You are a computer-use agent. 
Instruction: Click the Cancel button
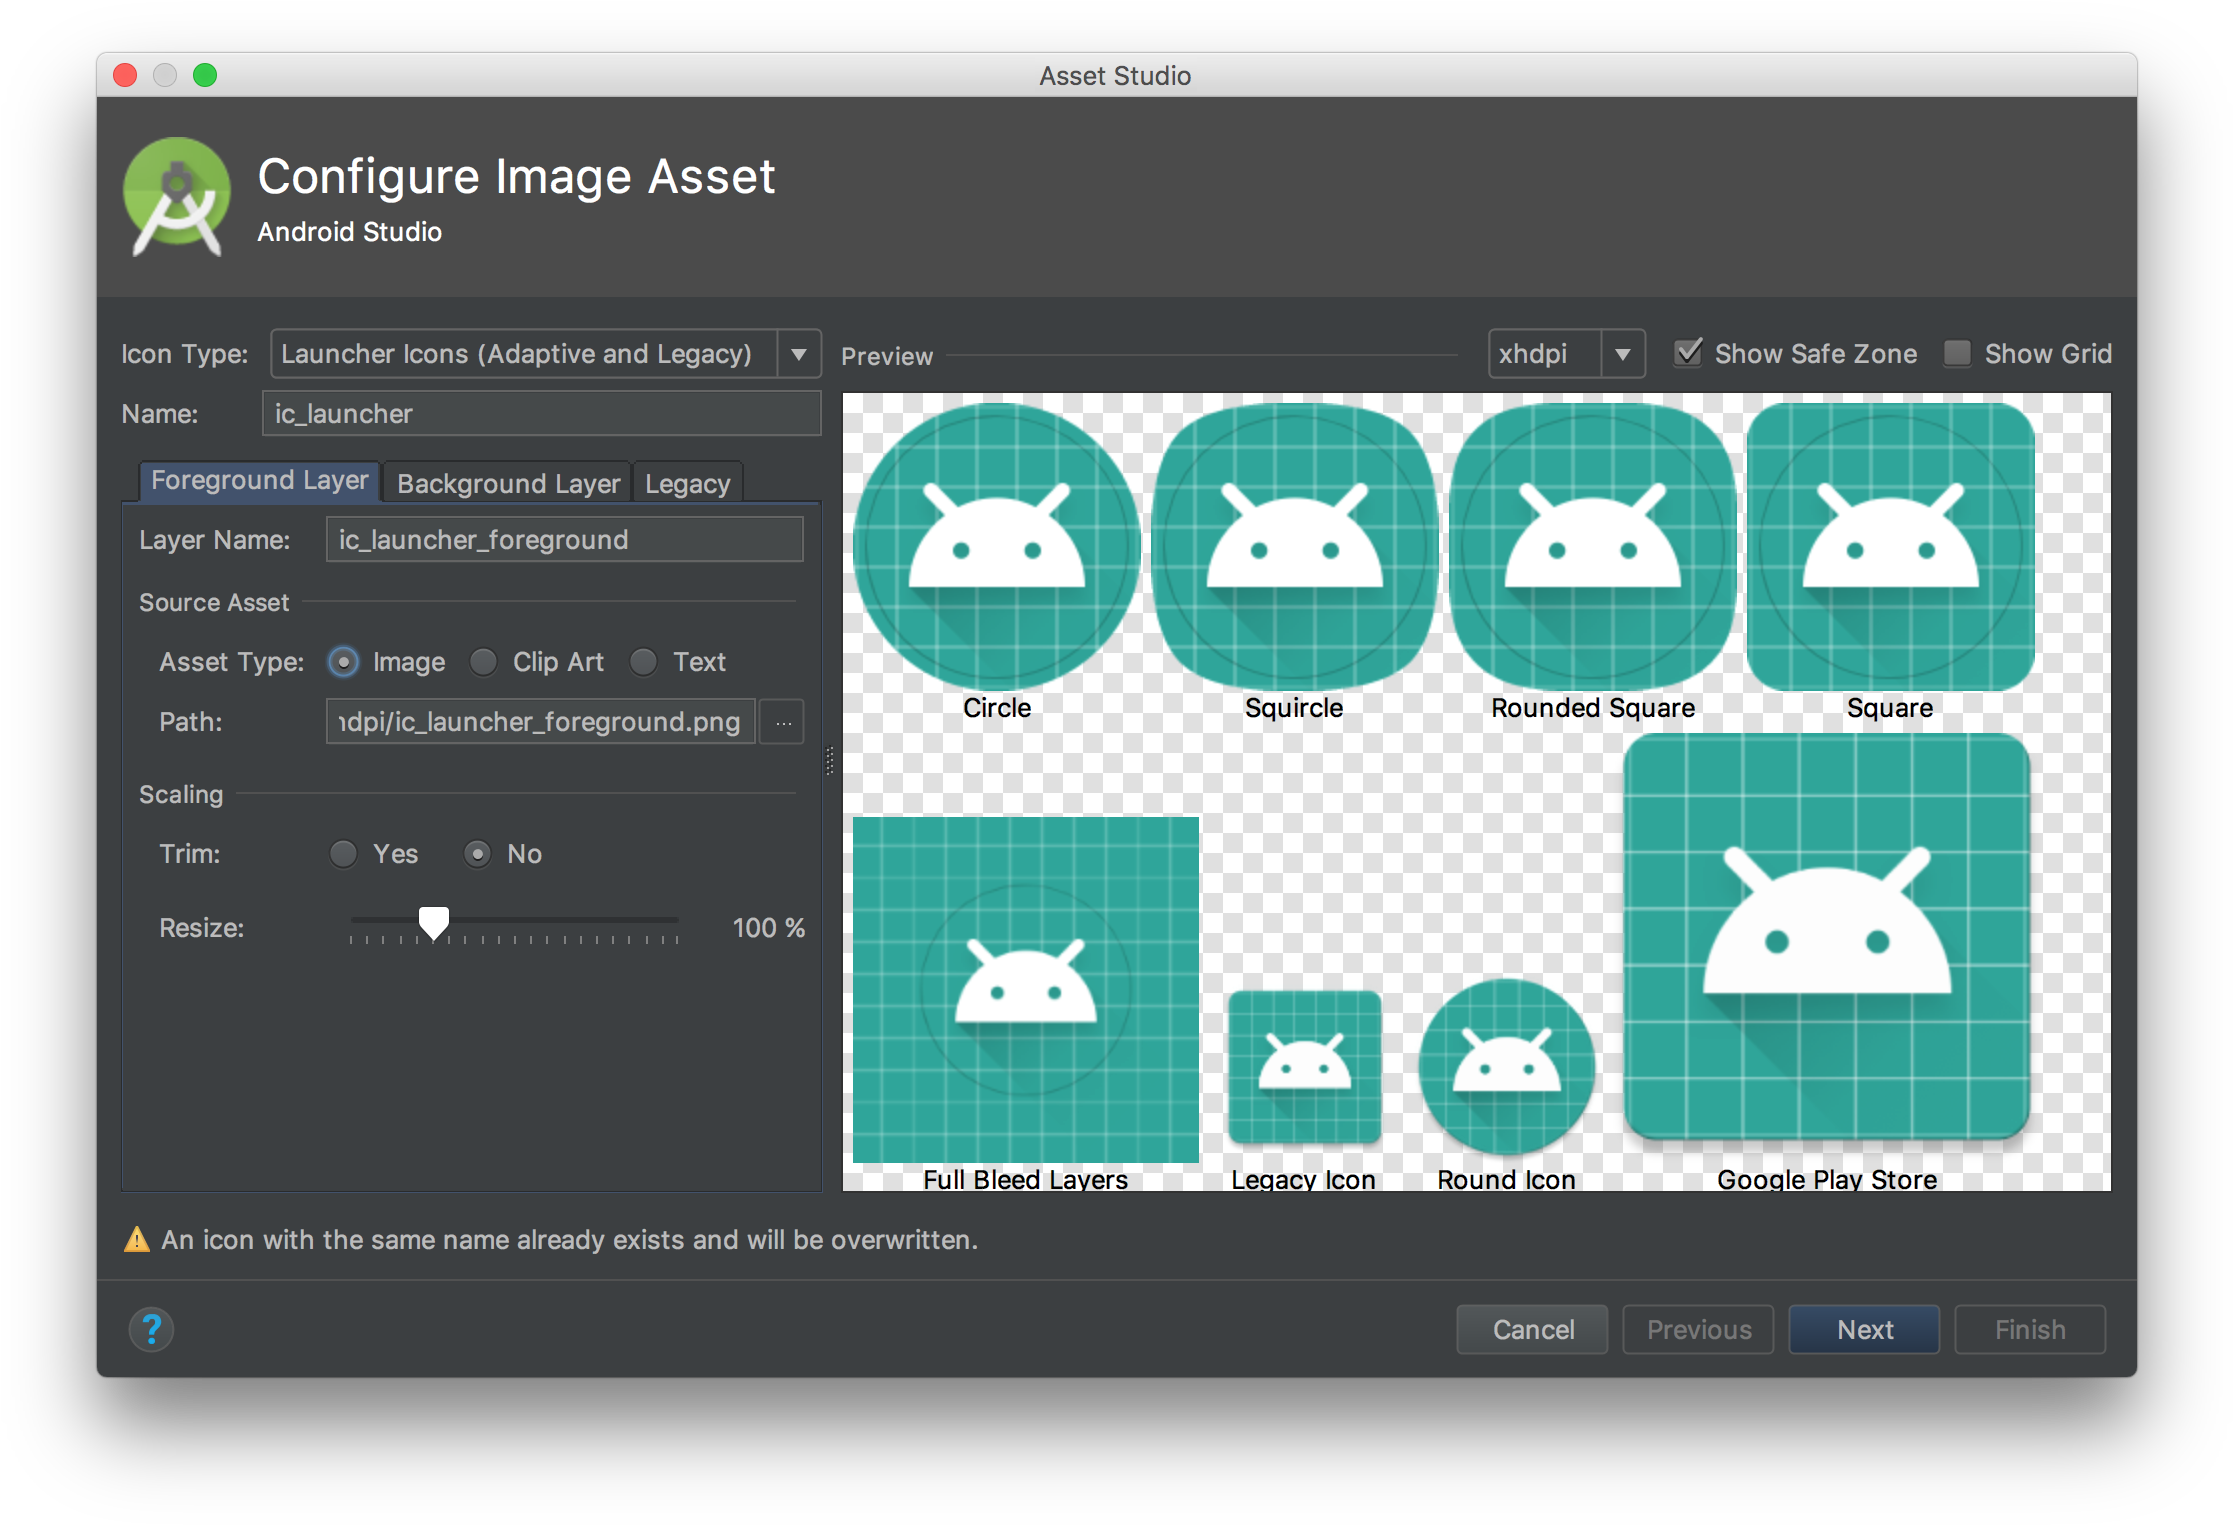pos(1533,1330)
